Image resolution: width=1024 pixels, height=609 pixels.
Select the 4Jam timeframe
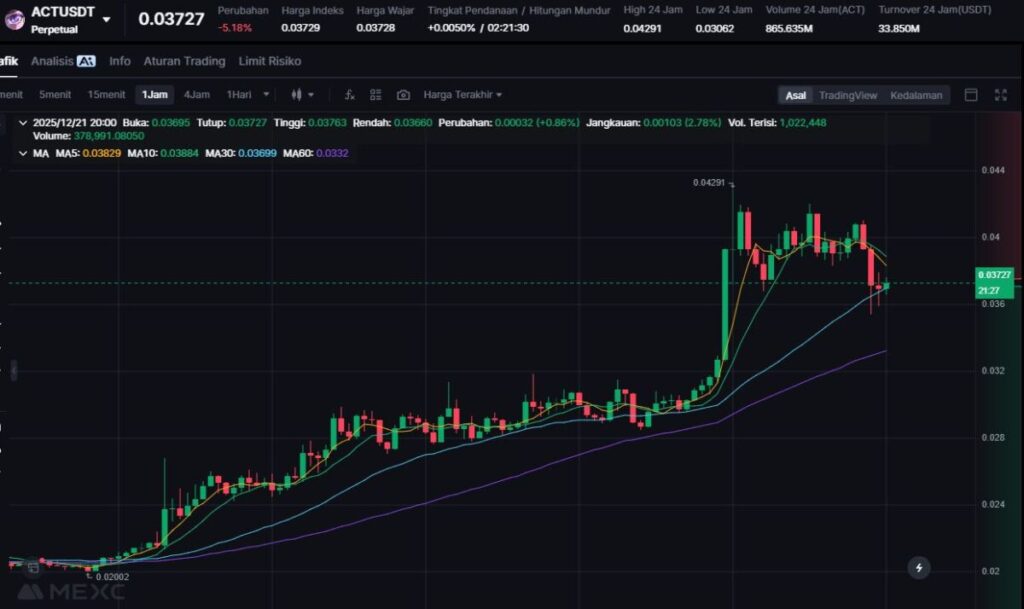point(196,95)
